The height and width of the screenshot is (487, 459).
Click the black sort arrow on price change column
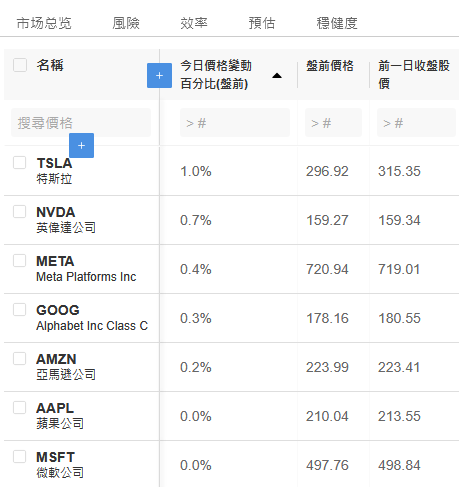(x=277, y=76)
